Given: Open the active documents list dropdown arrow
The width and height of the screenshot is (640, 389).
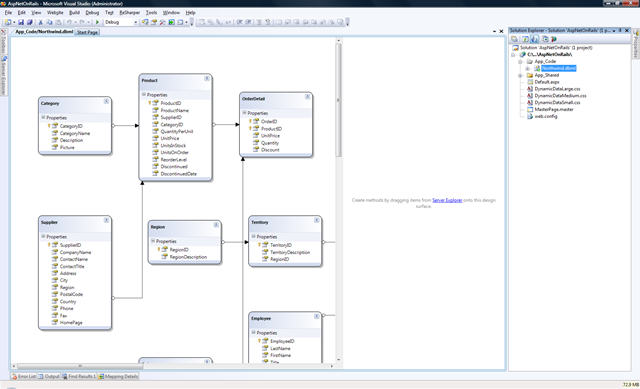Looking at the screenshot, I should click(494, 31).
